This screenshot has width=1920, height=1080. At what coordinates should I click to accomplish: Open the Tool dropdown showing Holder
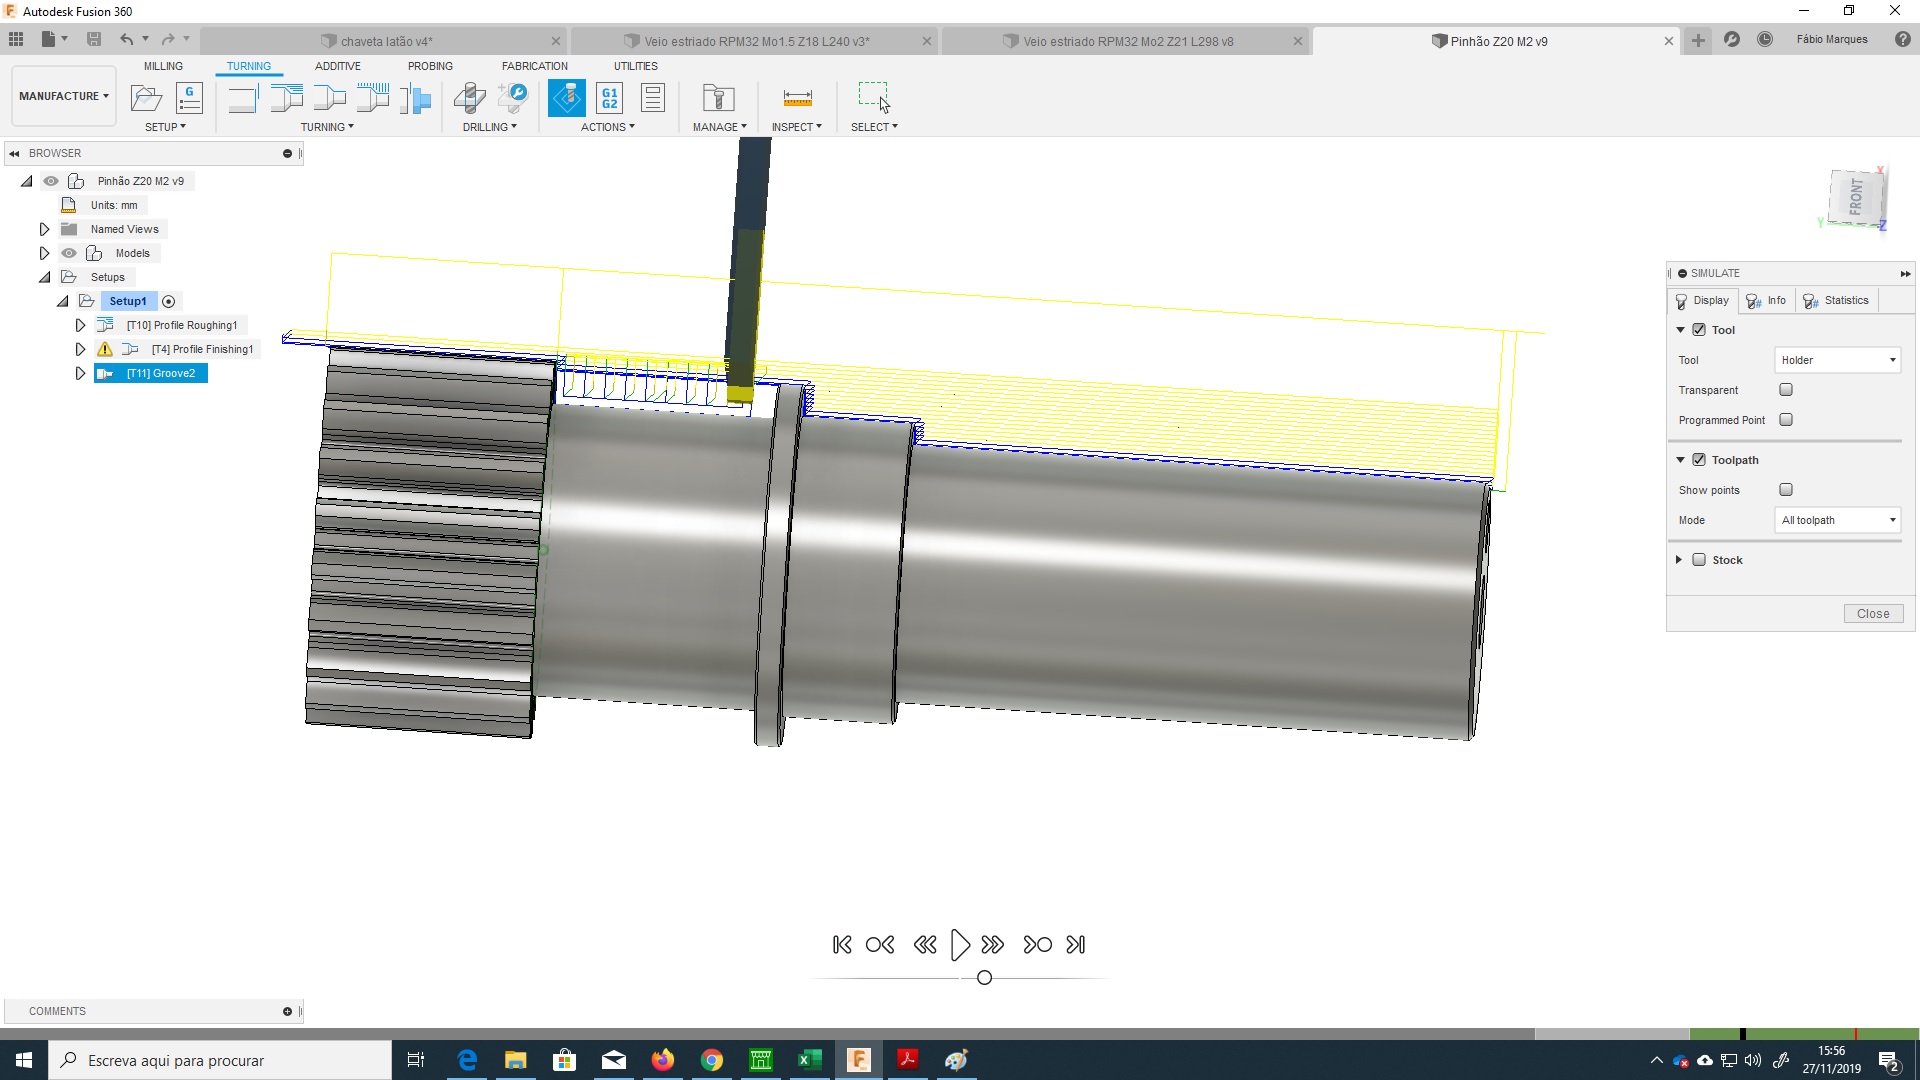click(x=1837, y=360)
